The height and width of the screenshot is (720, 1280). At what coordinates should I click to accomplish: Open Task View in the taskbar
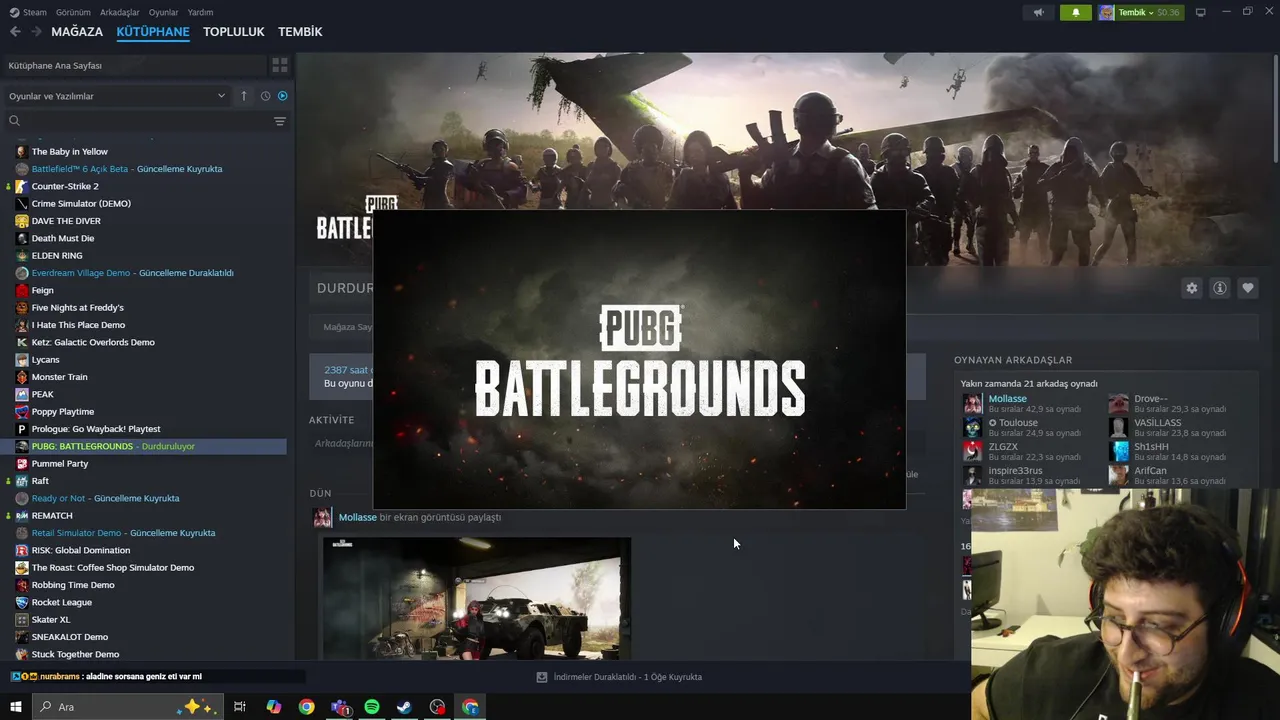pos(240,707)
